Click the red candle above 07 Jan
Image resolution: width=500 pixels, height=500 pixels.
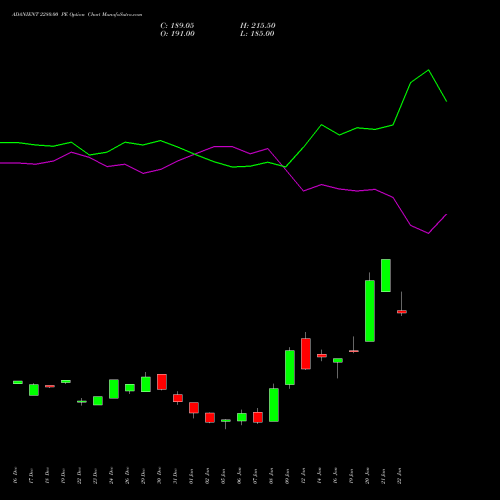(258, 417)
